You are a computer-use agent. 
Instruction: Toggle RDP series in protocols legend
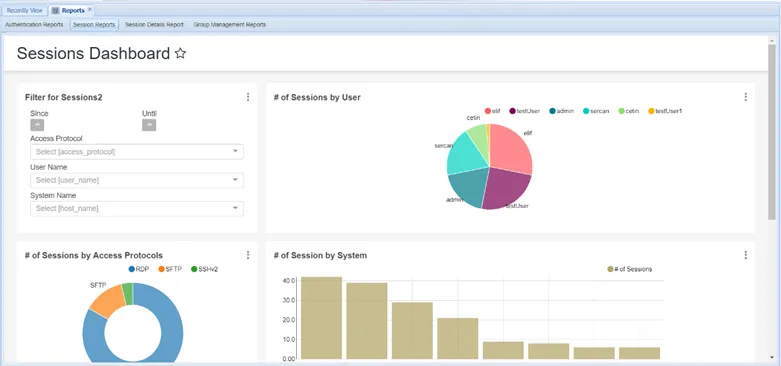tap(139, 269)
